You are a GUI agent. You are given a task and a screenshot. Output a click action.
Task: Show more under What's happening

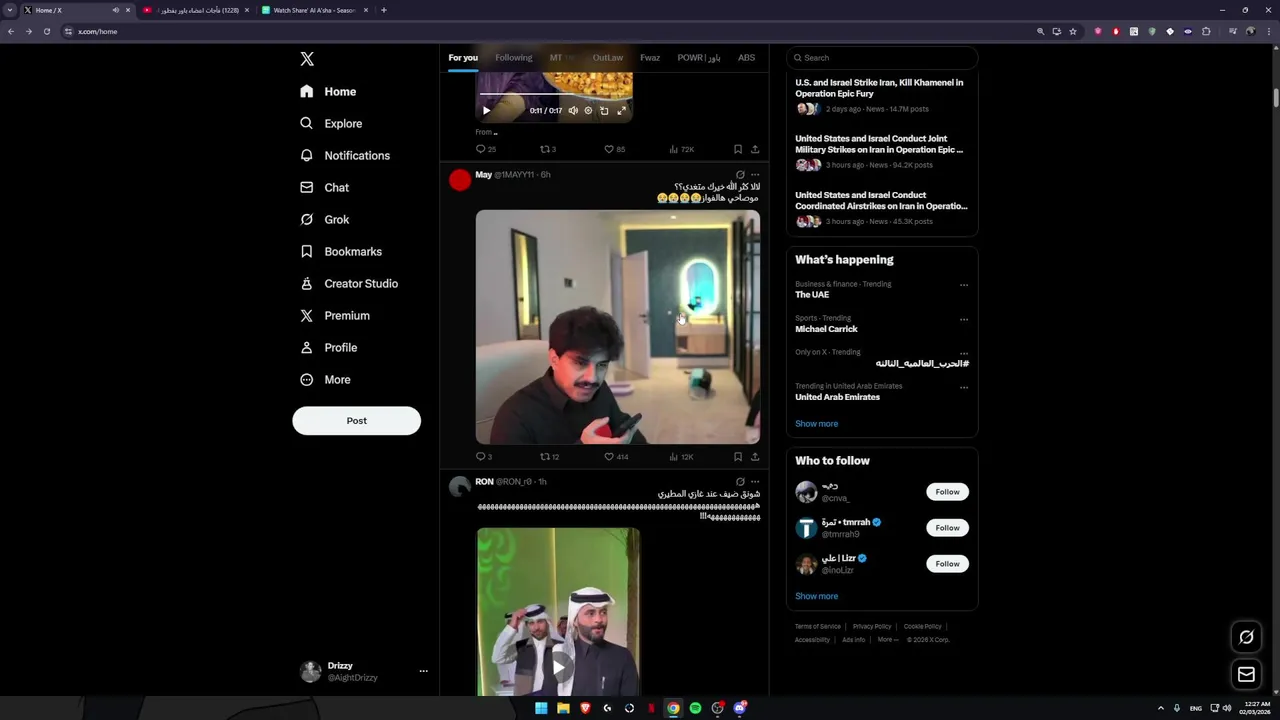coord(816,424)
